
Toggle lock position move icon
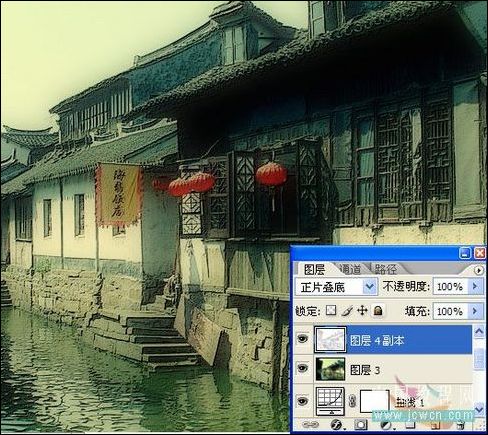coord(362,311)
